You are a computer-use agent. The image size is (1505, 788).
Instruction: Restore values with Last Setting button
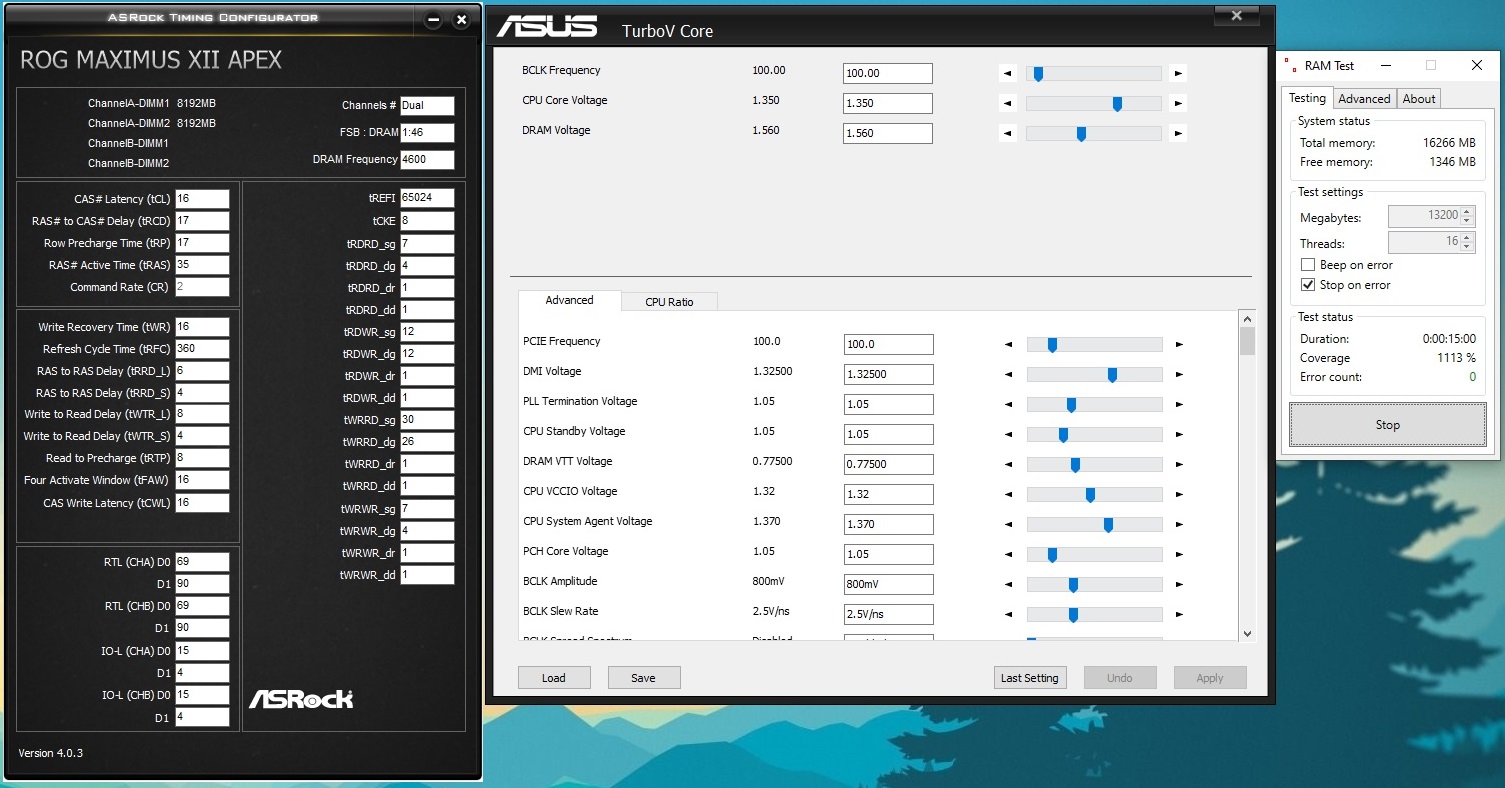(x=1030, y=678)
